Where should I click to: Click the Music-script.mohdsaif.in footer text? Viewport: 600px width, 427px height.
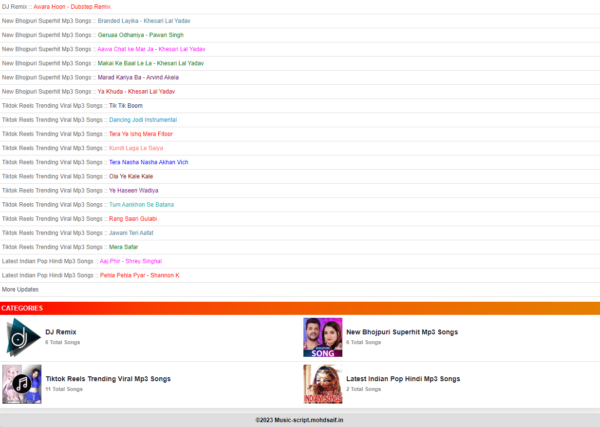pyautogui.click(x=300, y=420)
